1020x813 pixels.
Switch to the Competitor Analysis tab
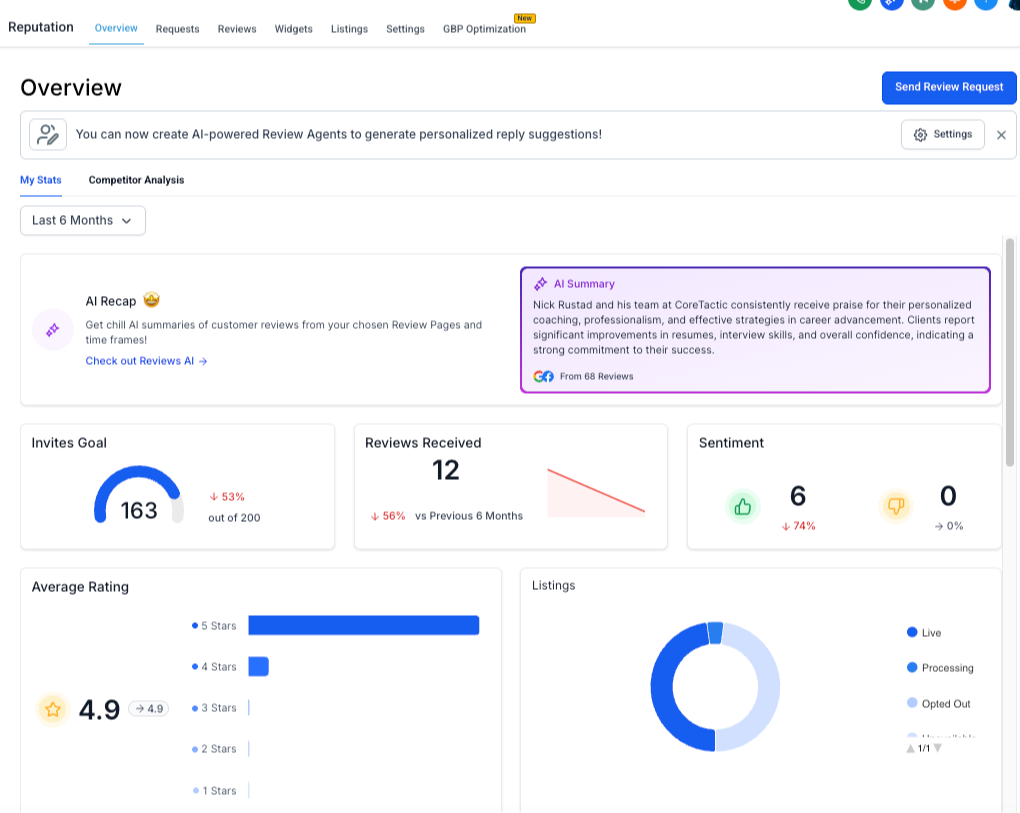point(136,180)
